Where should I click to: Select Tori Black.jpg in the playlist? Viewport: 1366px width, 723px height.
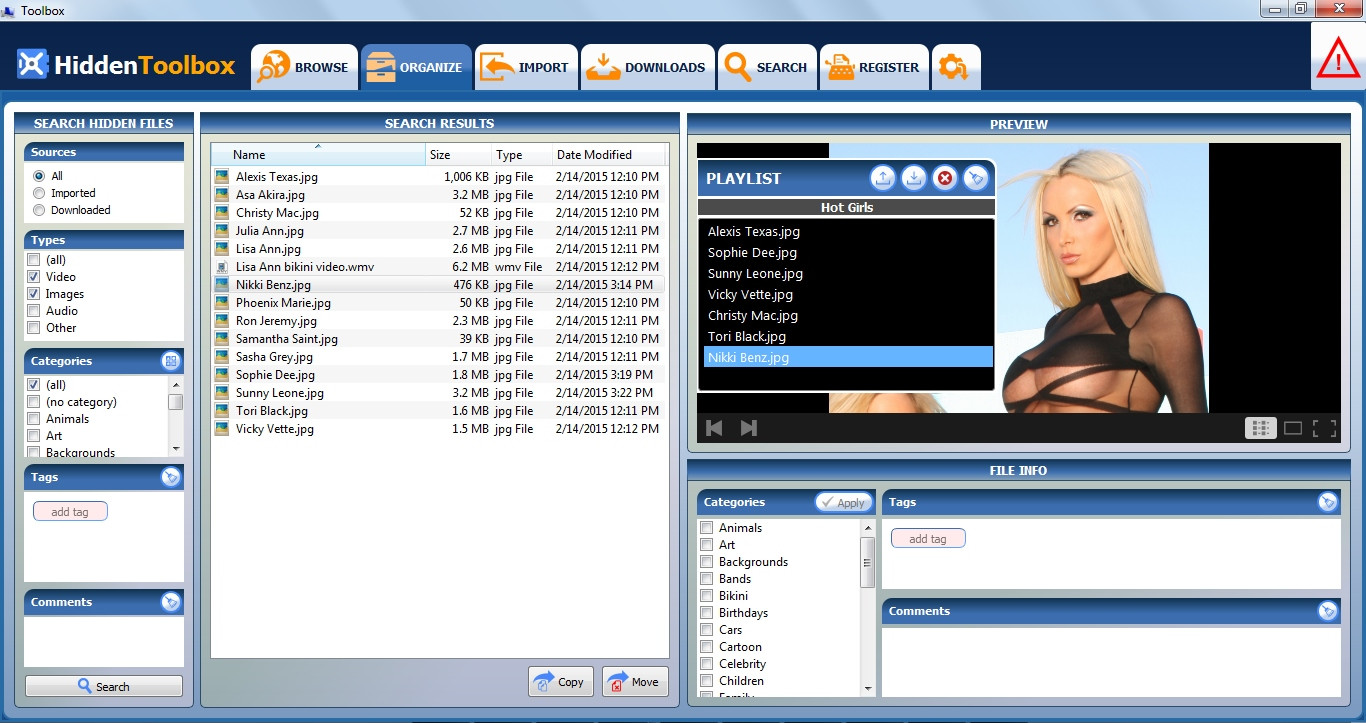(x=848, y=337)
